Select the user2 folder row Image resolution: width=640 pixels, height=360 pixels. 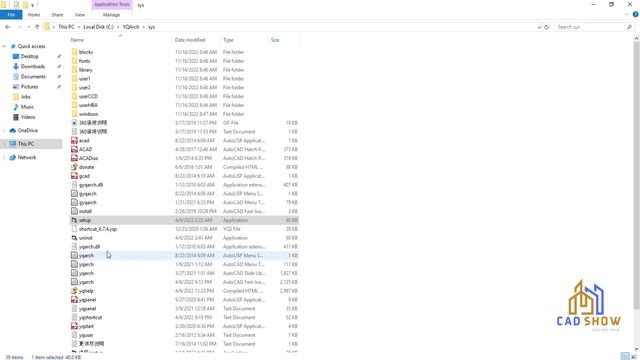(184, 87)
